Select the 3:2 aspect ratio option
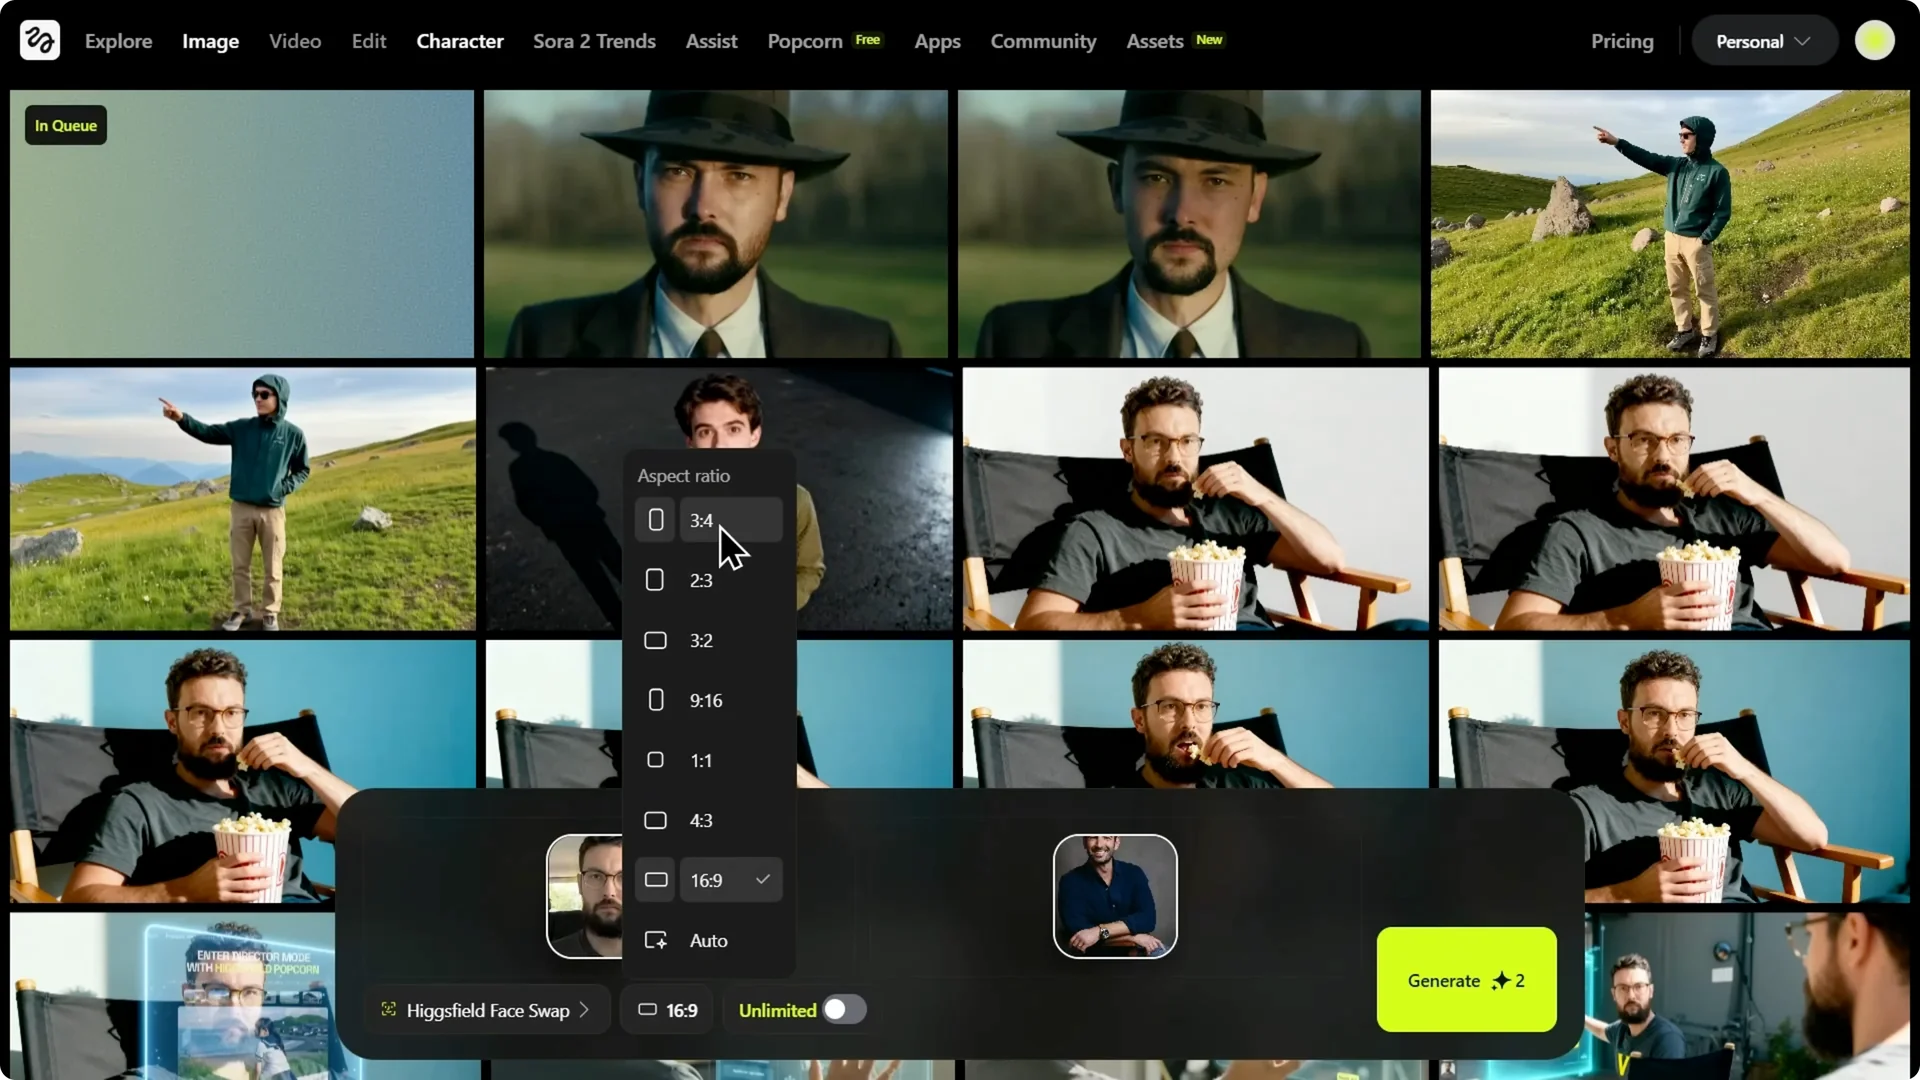 [699, 640]
